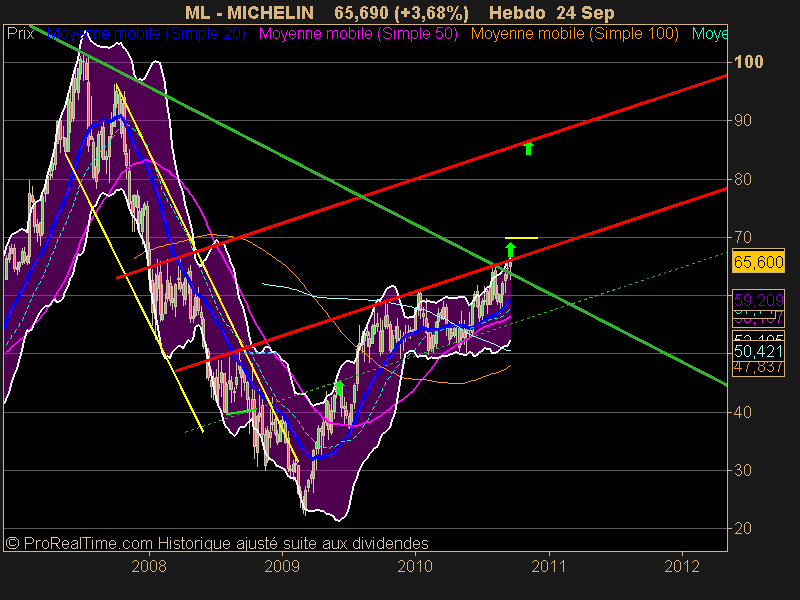Click green arrow marker on 2009 rally
This screenshot has height=600, width=800.
[x=339, y=388]
